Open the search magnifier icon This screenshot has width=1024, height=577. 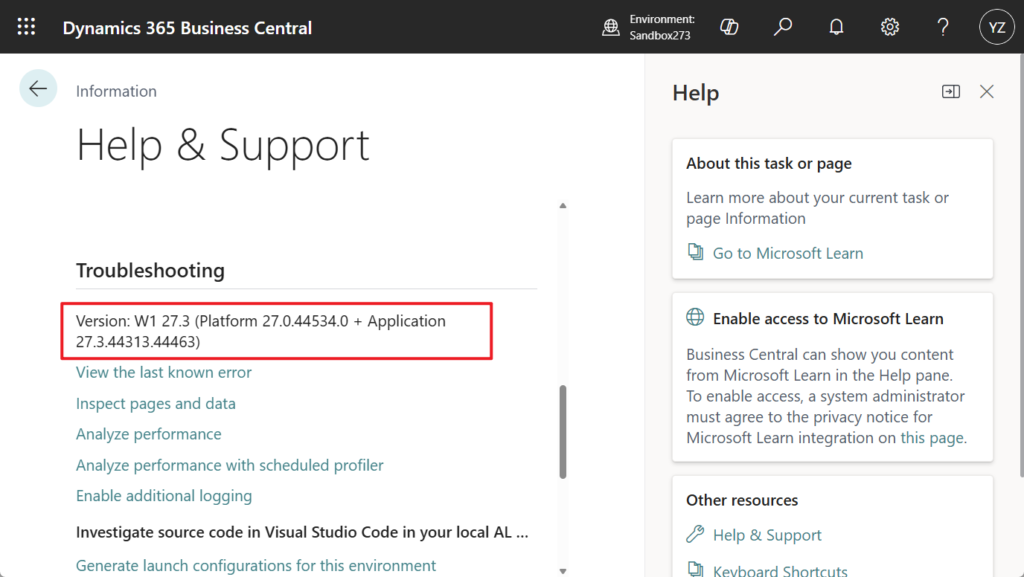783,27
